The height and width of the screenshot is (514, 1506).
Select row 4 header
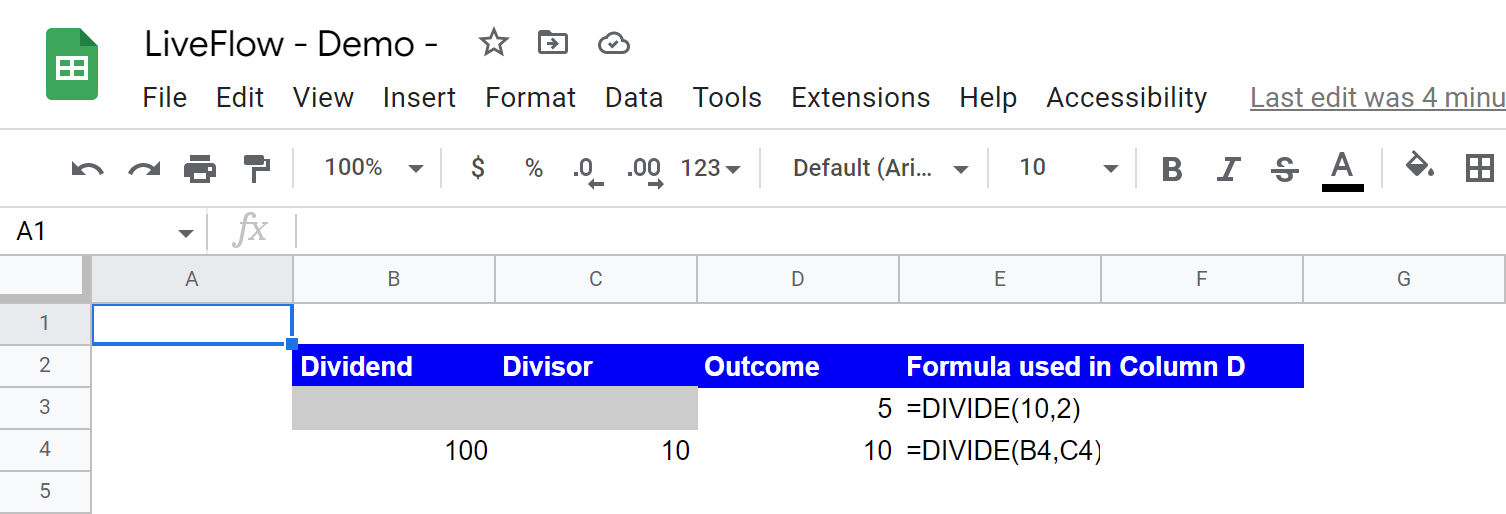(x=44, y=449)
